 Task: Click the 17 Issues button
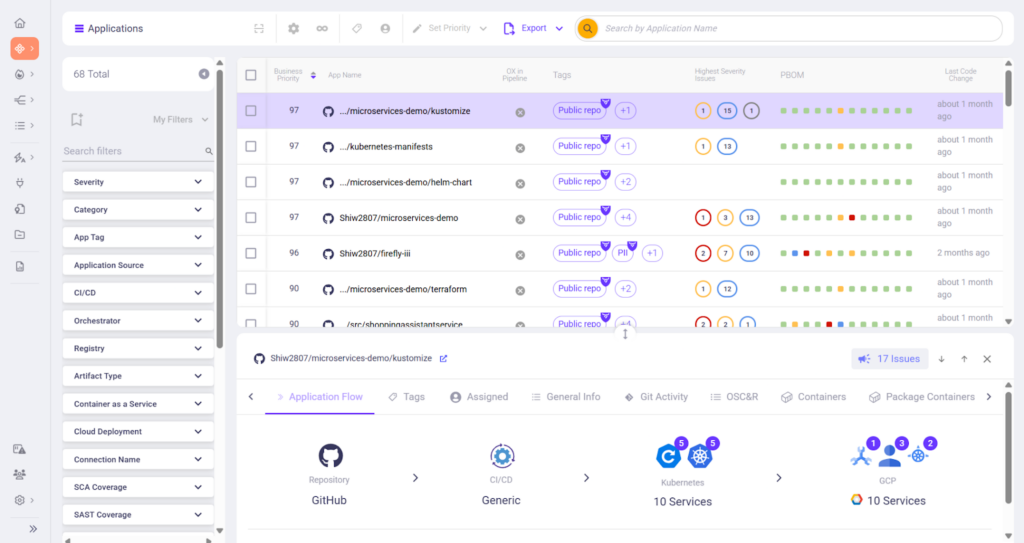tap(889, 359)
